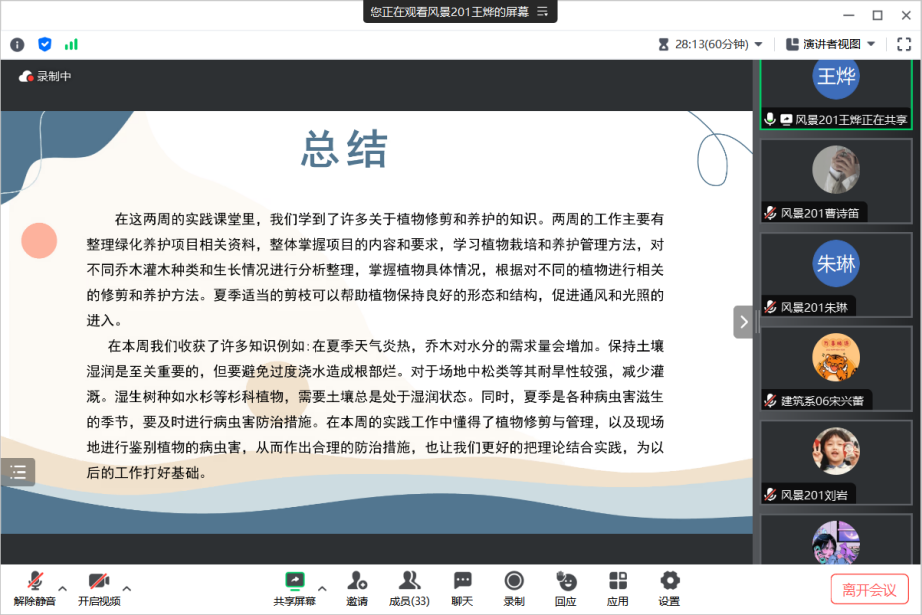922x615 pixels.
Task: Click the red 离开会议 button
Action: 869,589
